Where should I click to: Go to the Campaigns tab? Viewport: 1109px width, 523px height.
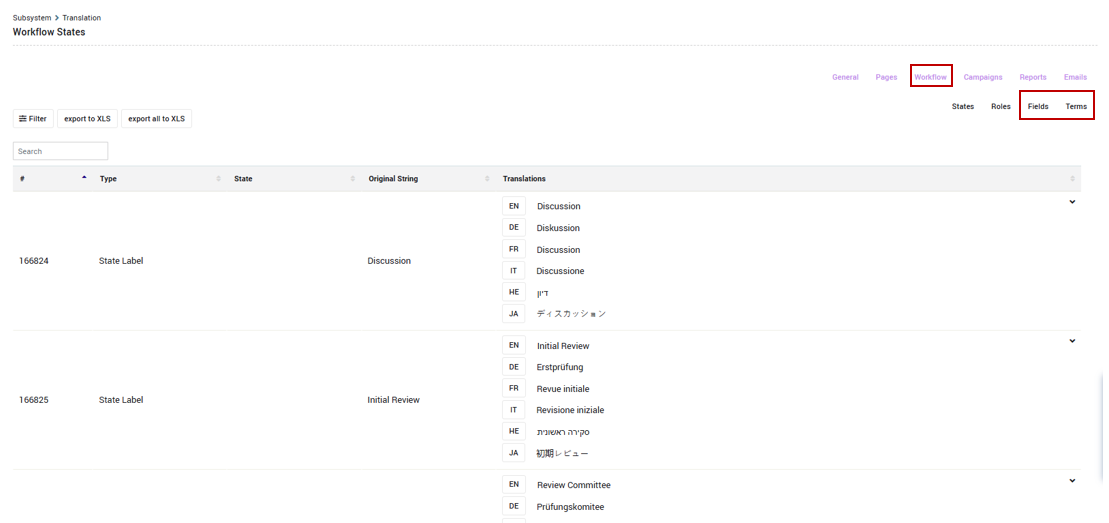click(x=982, y=77)
